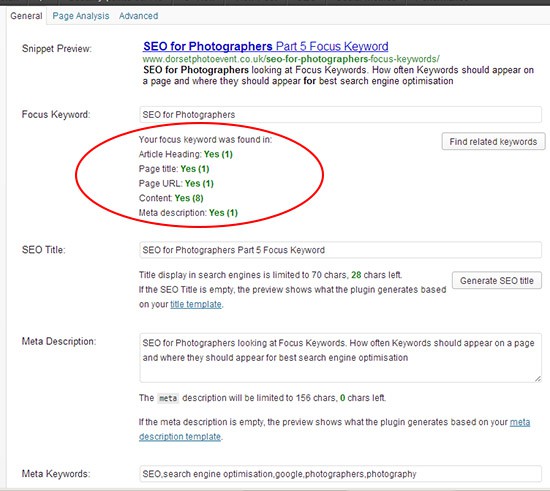Viewport: 550px width, 491px height.
Task: Click 'Your focus keyword was found in:' text
Action: (205, 140)
